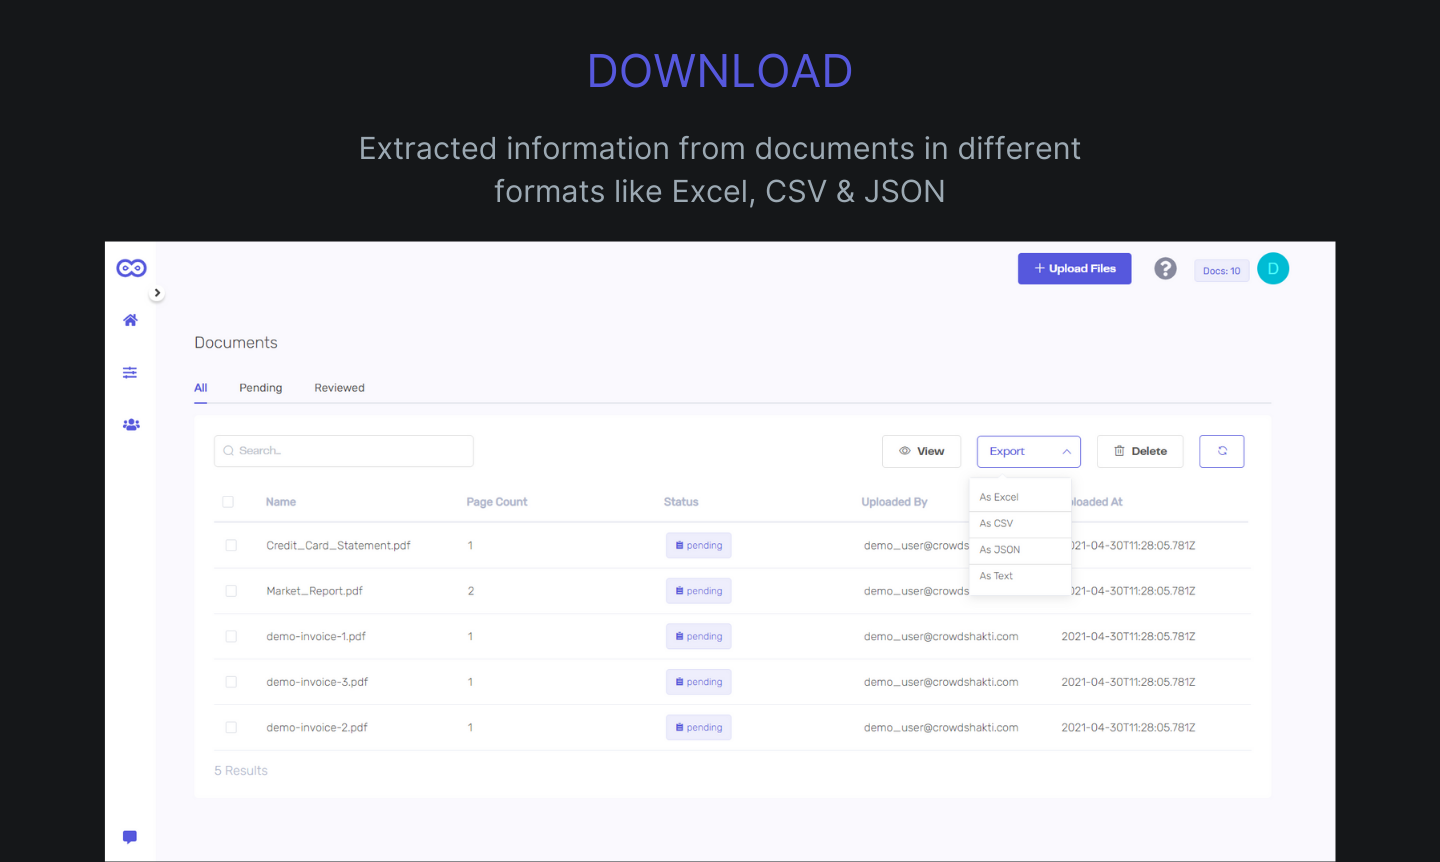
Task: Check the demo-invoice-3.pdf row checkbox
Action: (231, 682)
